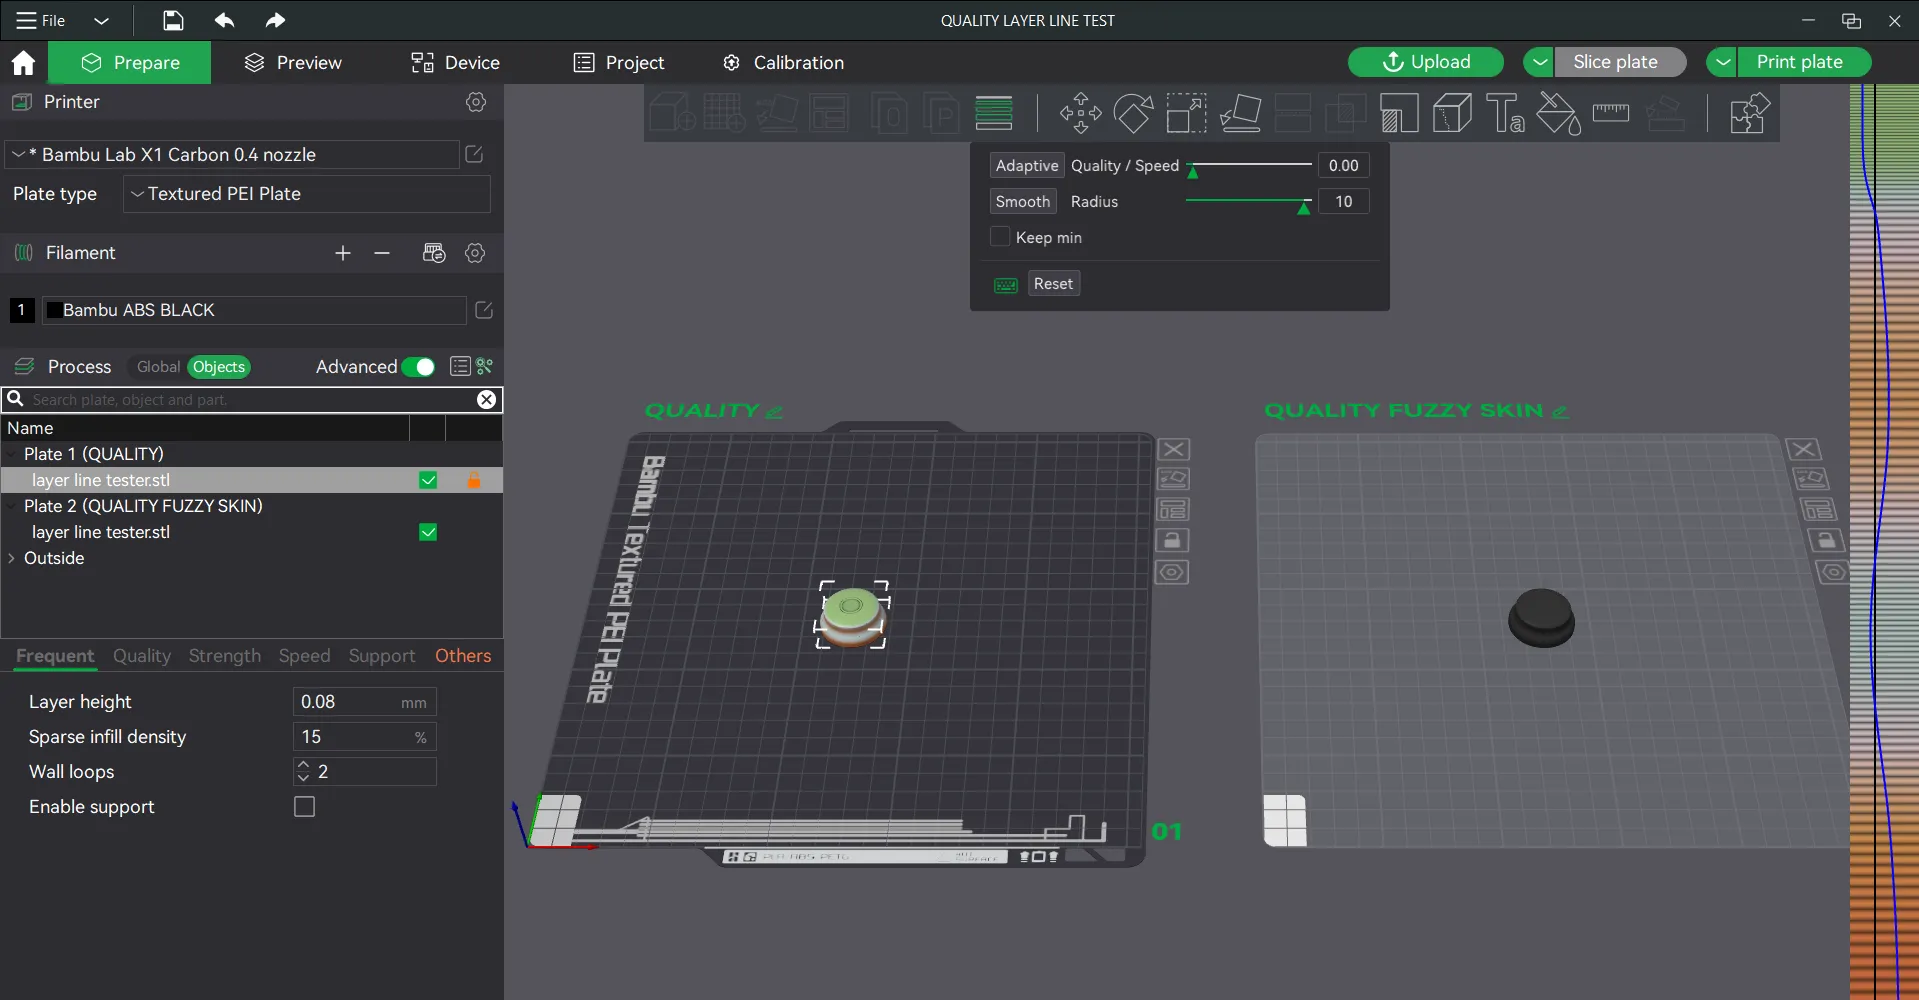The height and width of the screenshot is (1000, 1919).
Task: Open the Assembly view puzzle icon
Action: pyautogui.click(x=1750, y=113)
